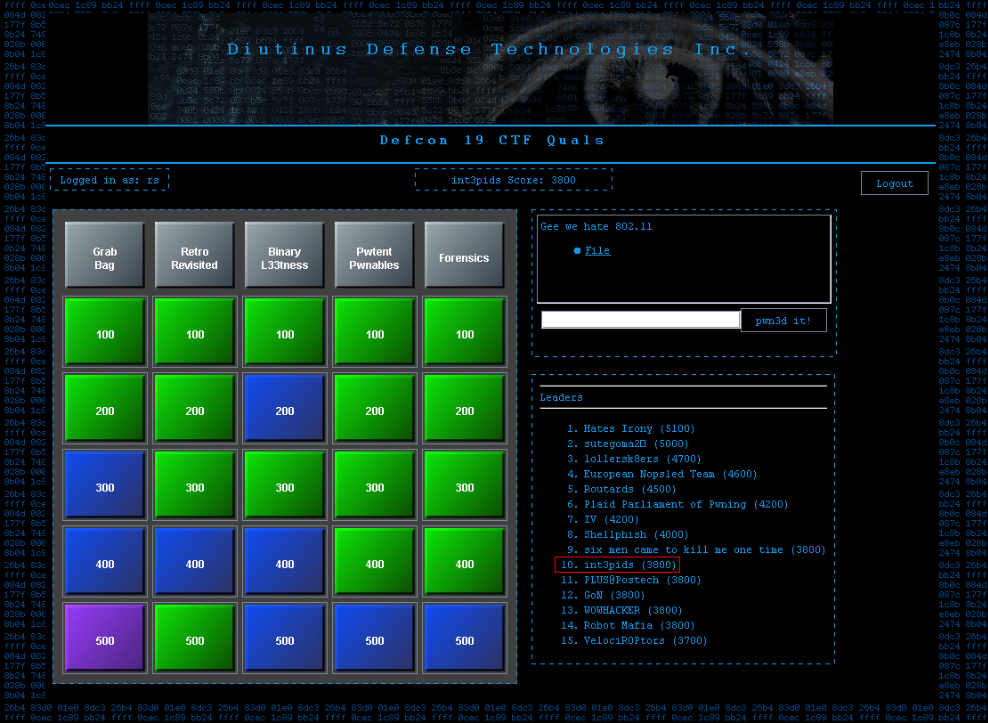Click the Leaders heading
Image resolution: width=988 pixels, height=723 pixels.
pyautogui.click(x=561, y=397)
